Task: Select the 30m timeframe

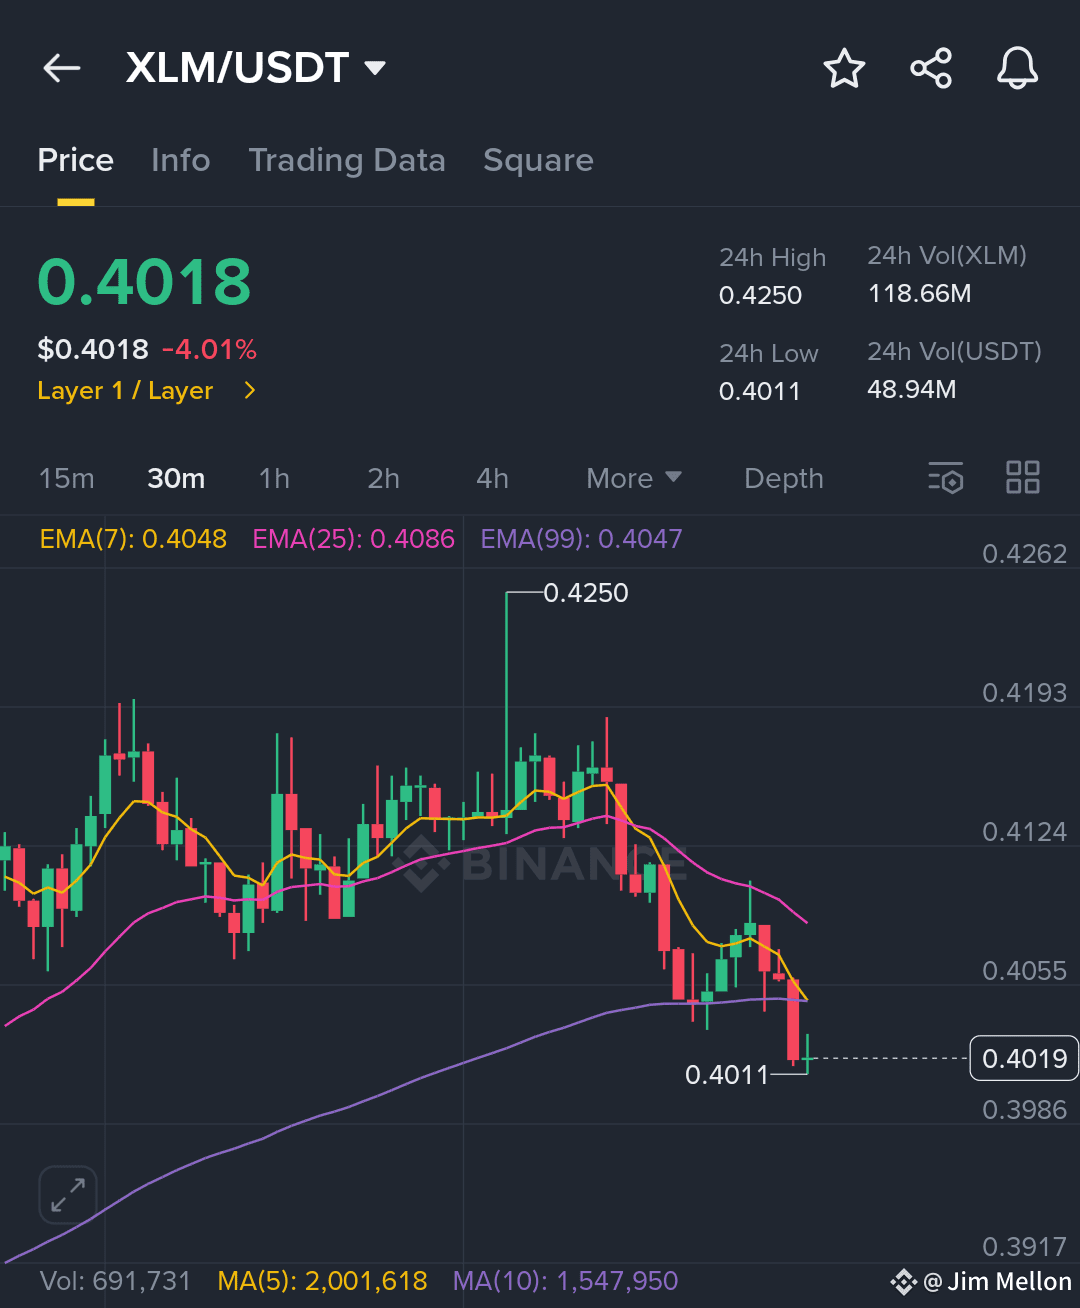Action: 176,478
